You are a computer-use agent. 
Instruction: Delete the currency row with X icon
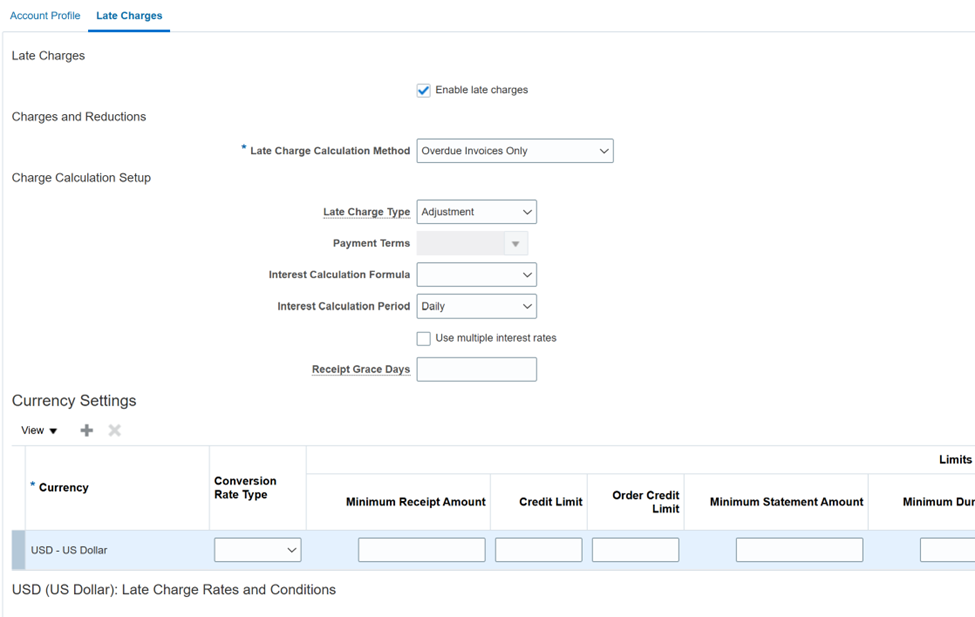pyautogui.click(x=114, y=430)
